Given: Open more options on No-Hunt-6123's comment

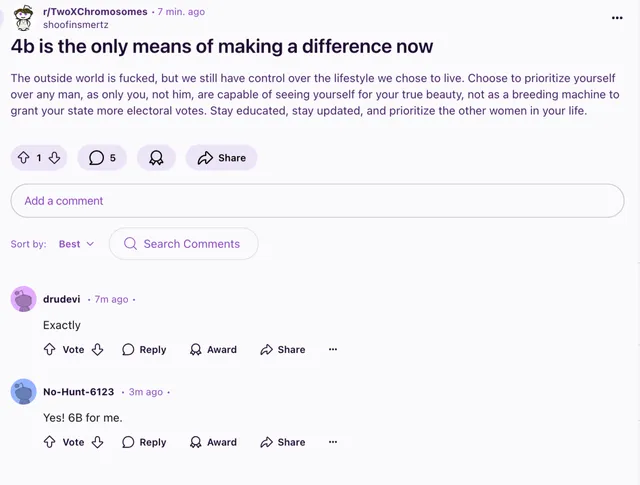Looking at the screenshot, I should coord(333,442).
